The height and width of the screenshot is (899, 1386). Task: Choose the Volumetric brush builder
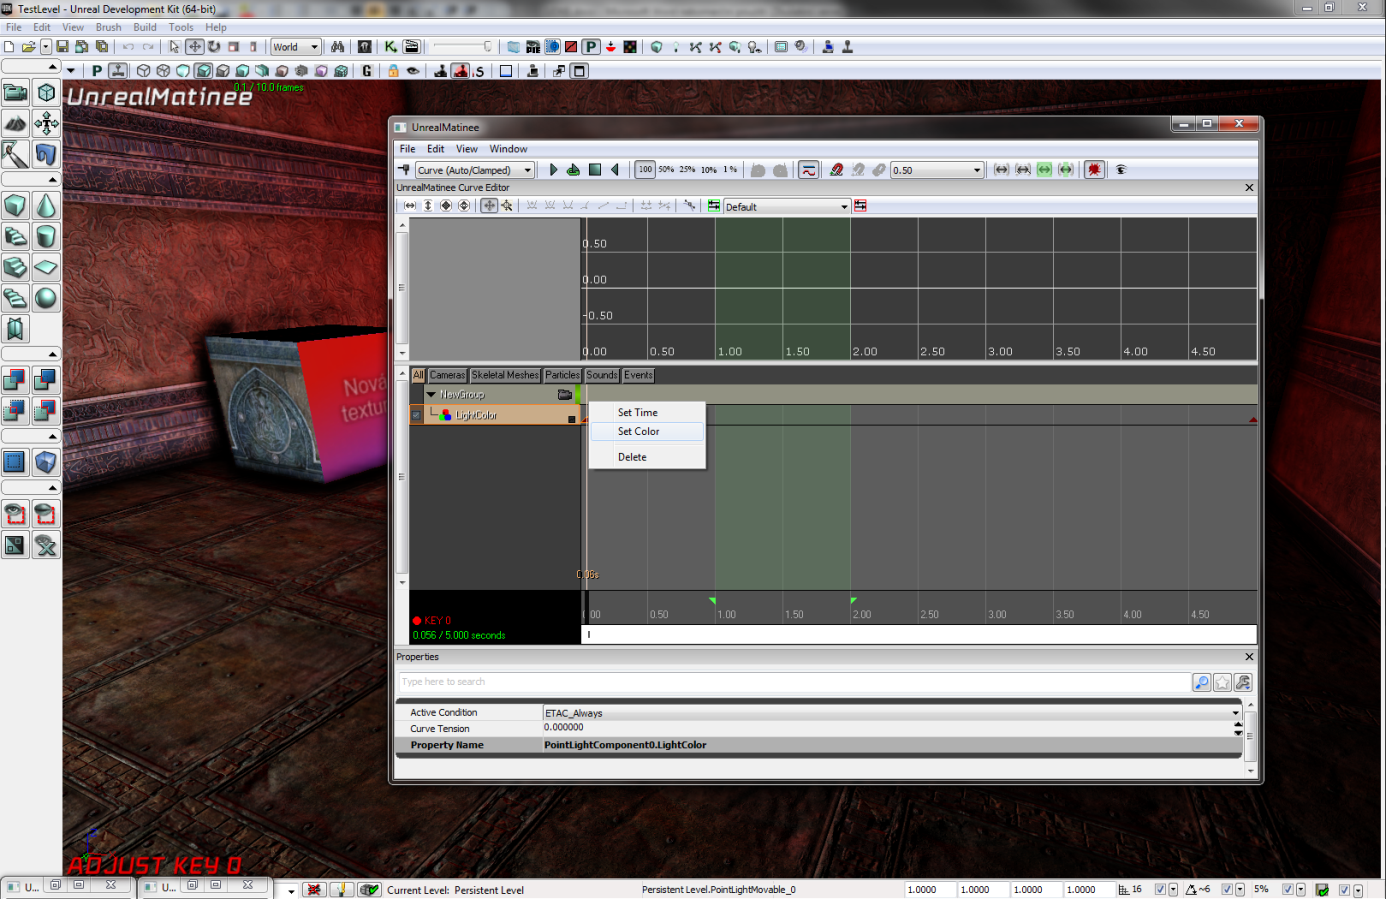click(x=15, y=330)
